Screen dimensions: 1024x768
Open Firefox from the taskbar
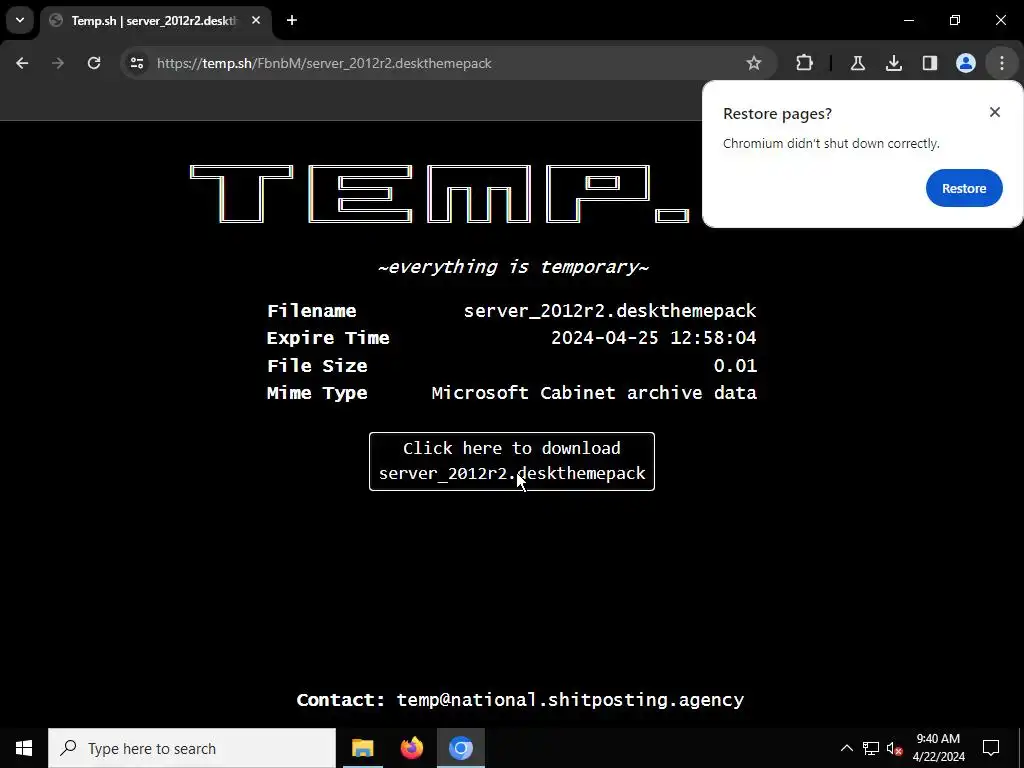[411, 748]
